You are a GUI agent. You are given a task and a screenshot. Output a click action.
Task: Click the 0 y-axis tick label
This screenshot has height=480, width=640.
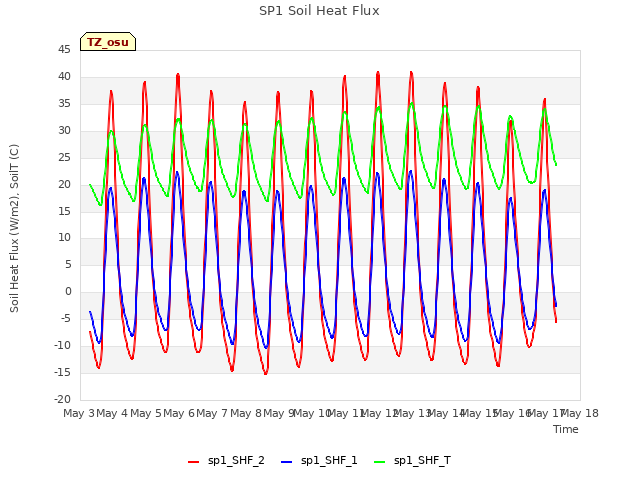68,292
